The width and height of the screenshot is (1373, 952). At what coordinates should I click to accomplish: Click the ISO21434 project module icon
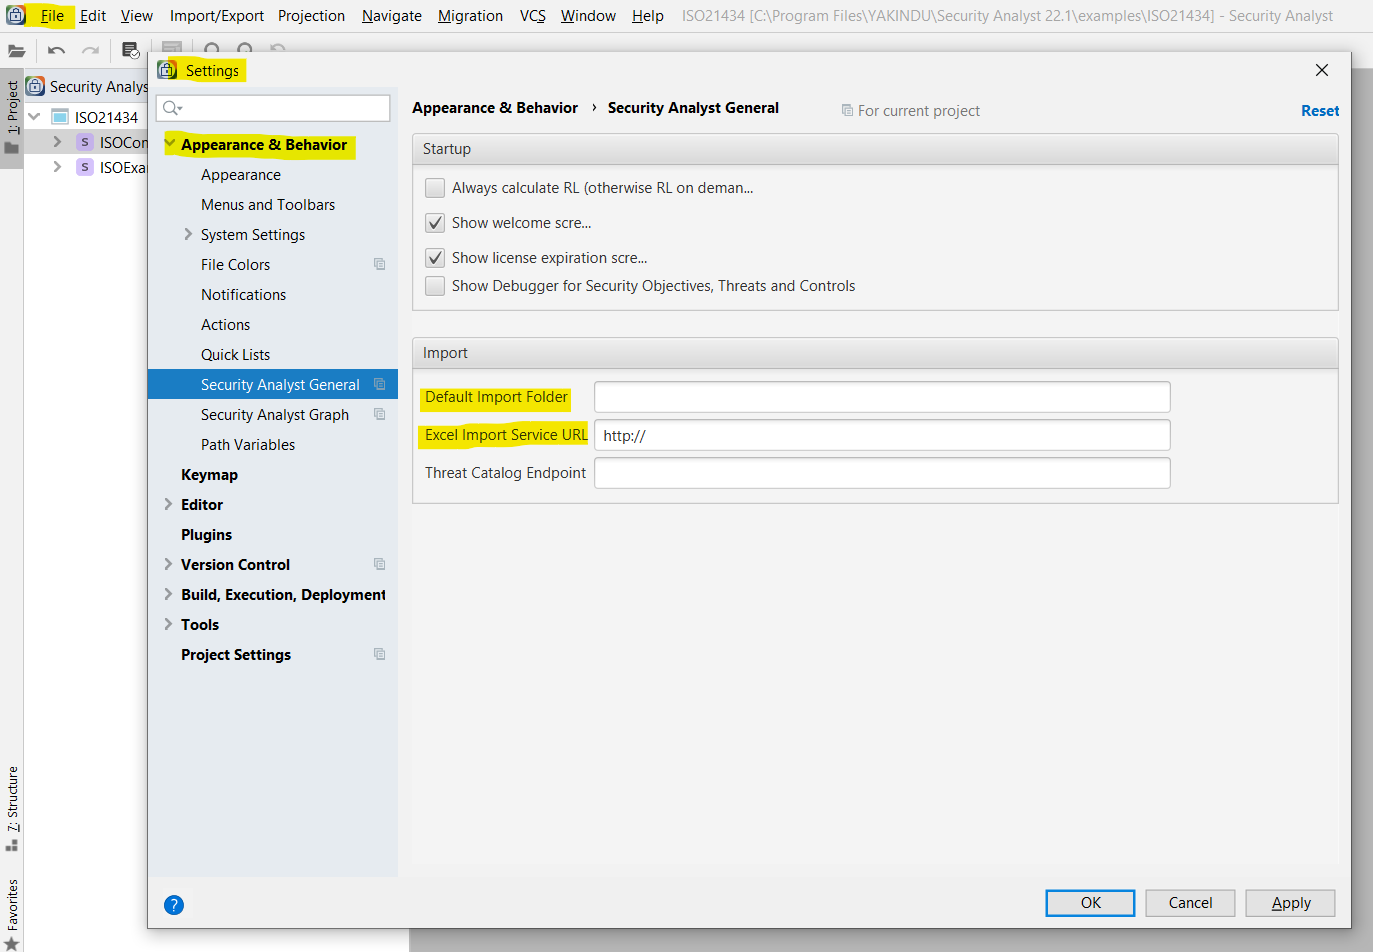60,117
